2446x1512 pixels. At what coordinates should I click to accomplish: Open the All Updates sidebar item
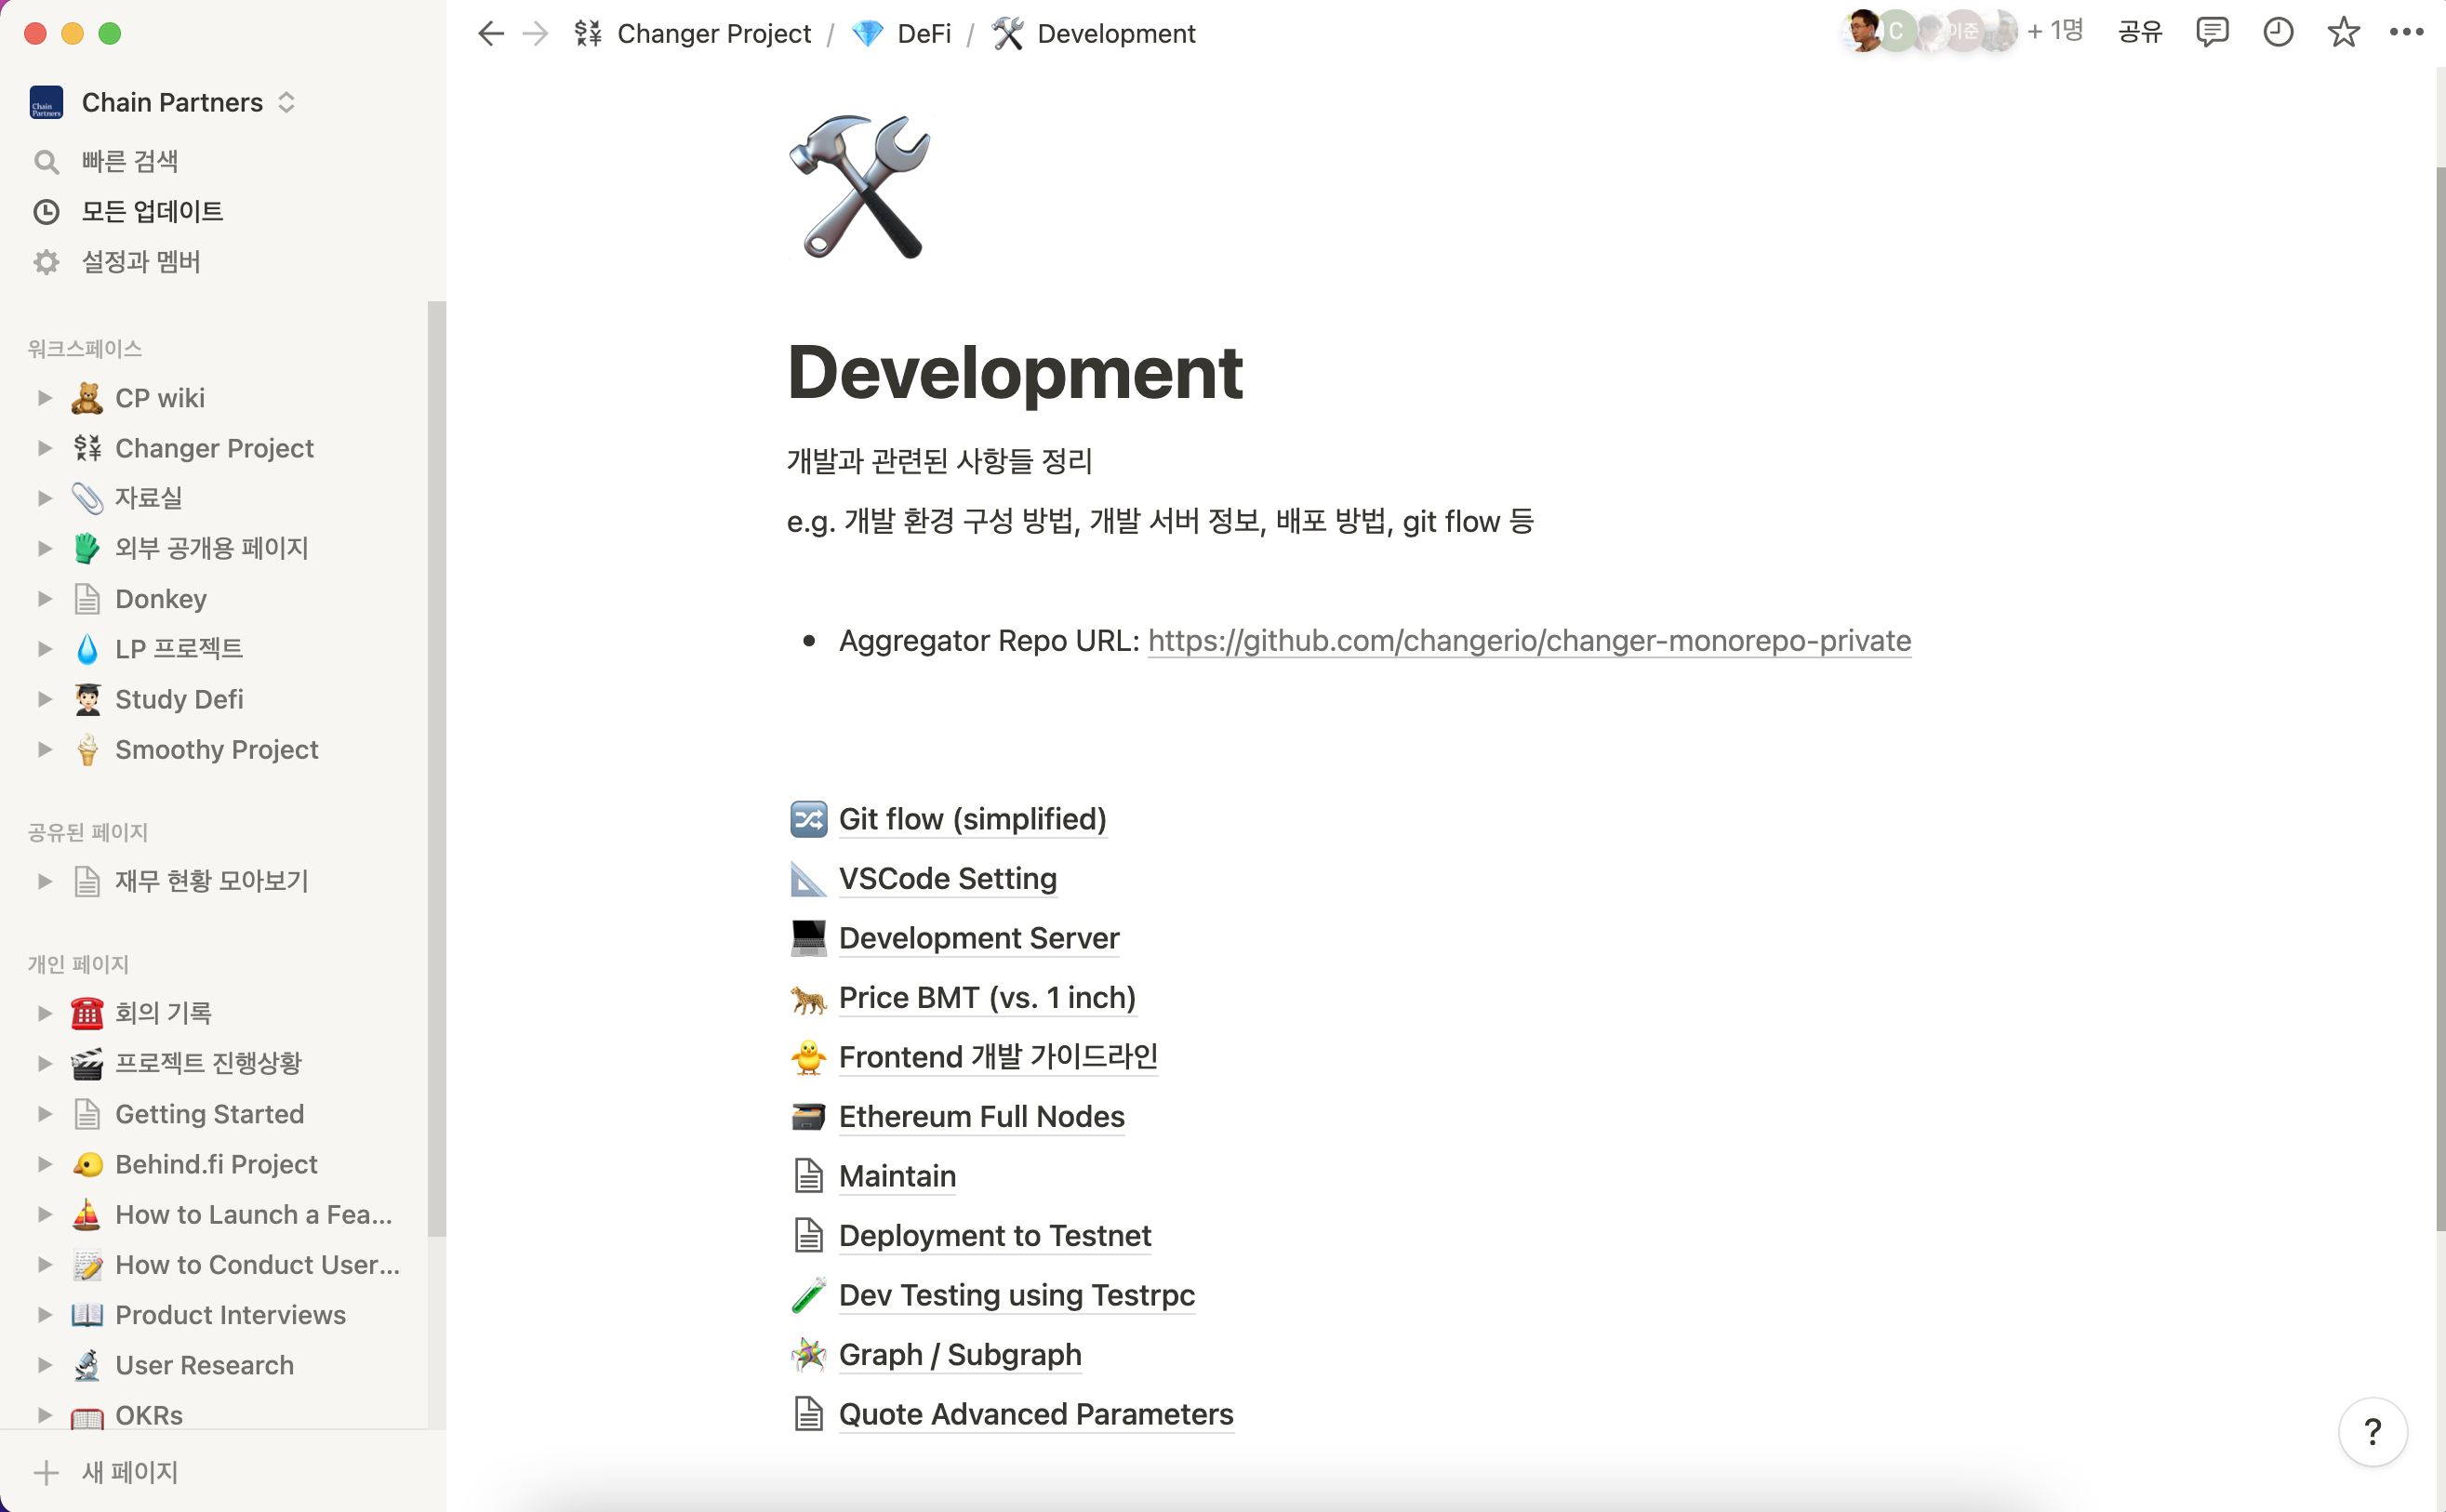tap(152, 212)
